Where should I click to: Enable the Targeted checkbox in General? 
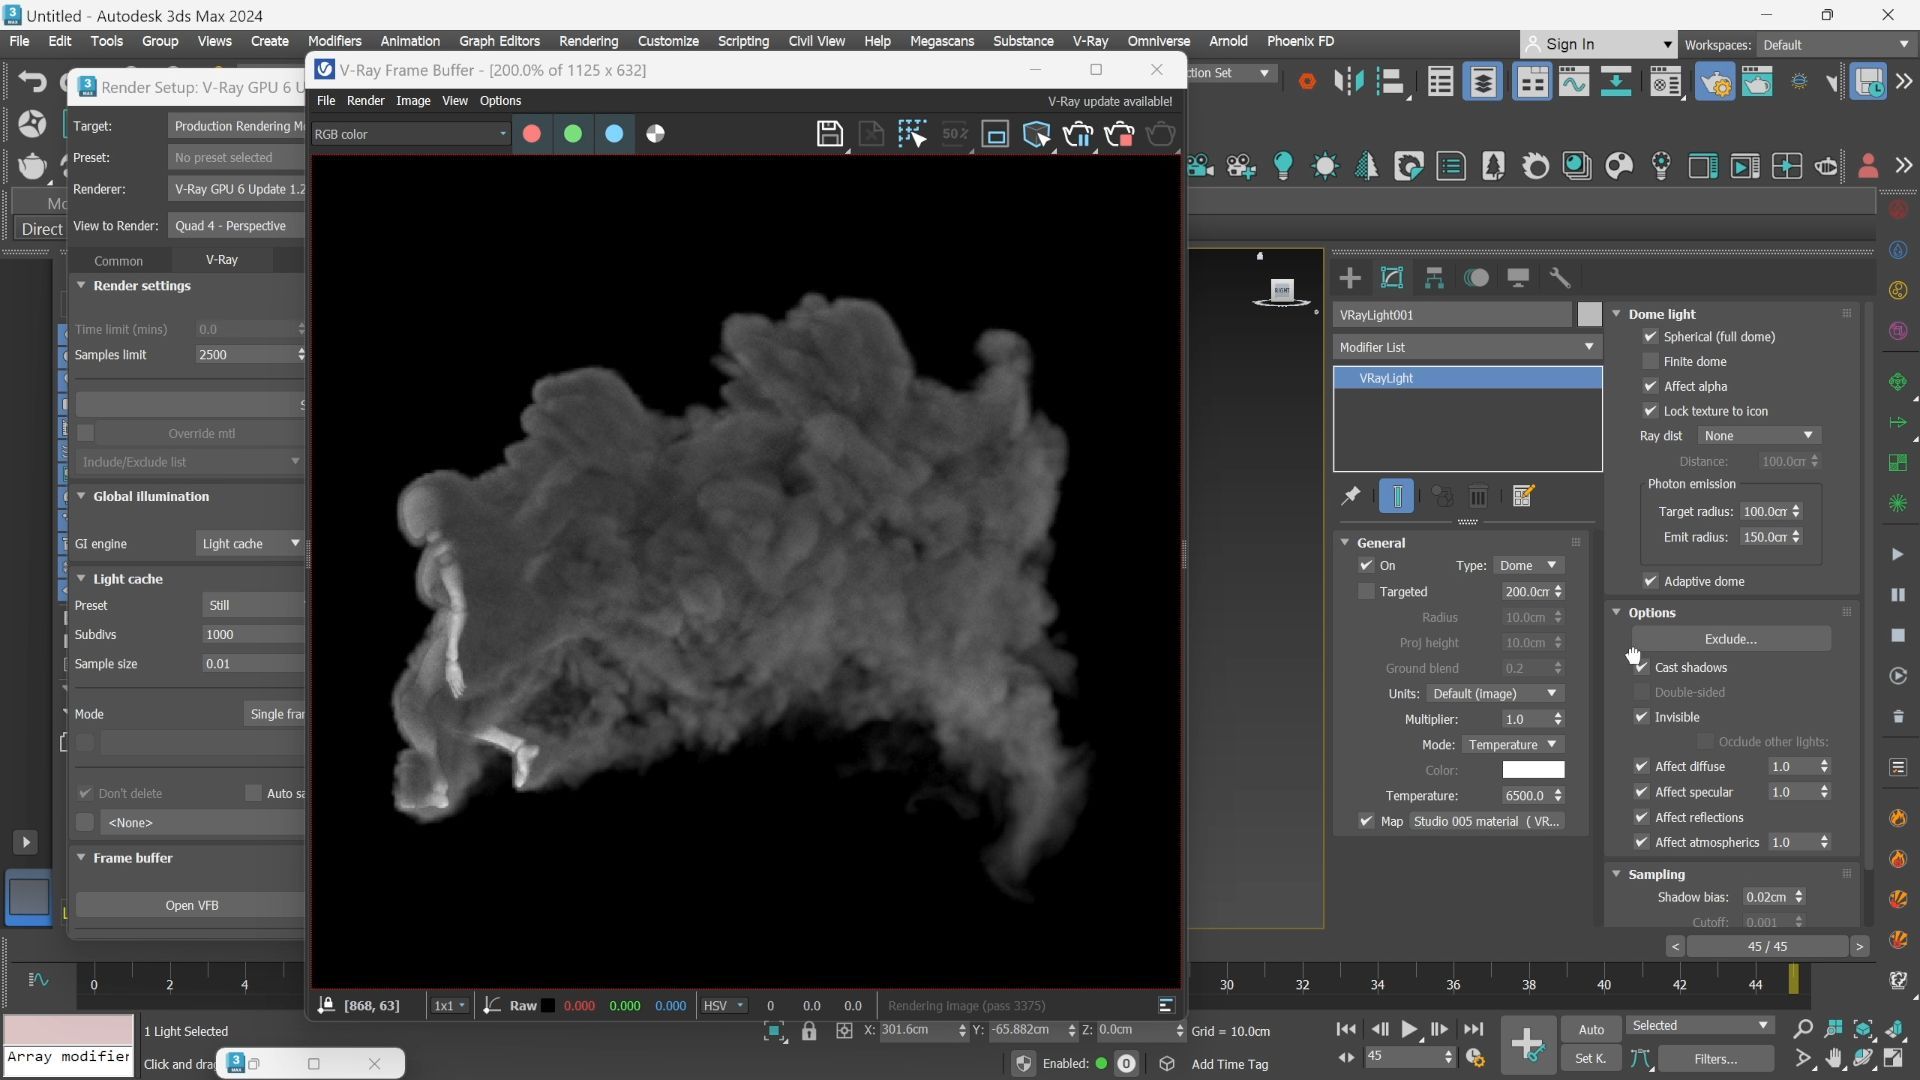point(1366,592)
